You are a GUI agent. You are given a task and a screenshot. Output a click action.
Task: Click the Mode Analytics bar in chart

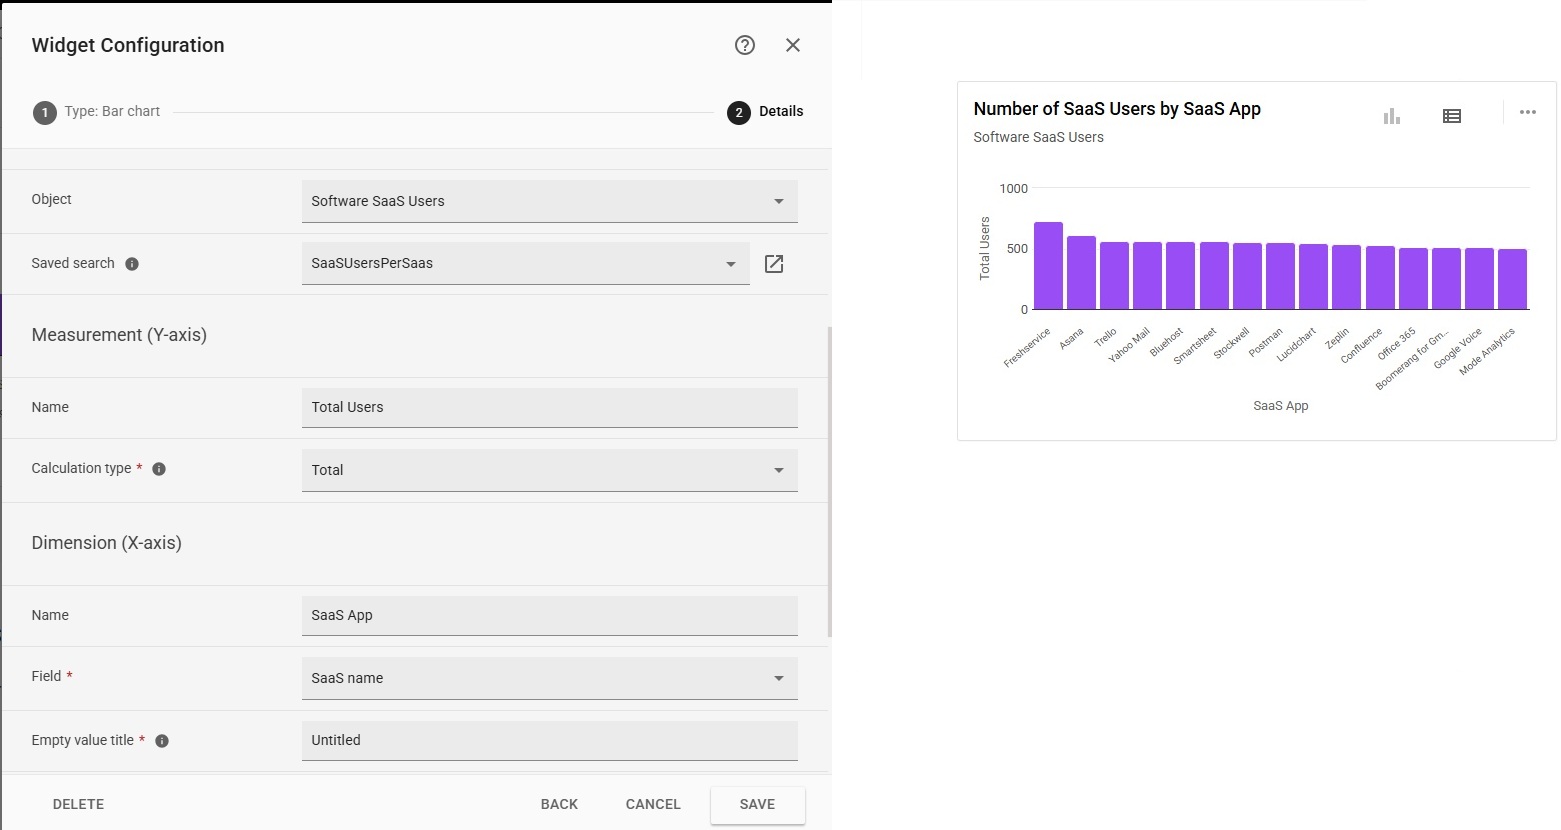tap(1512, 279)
